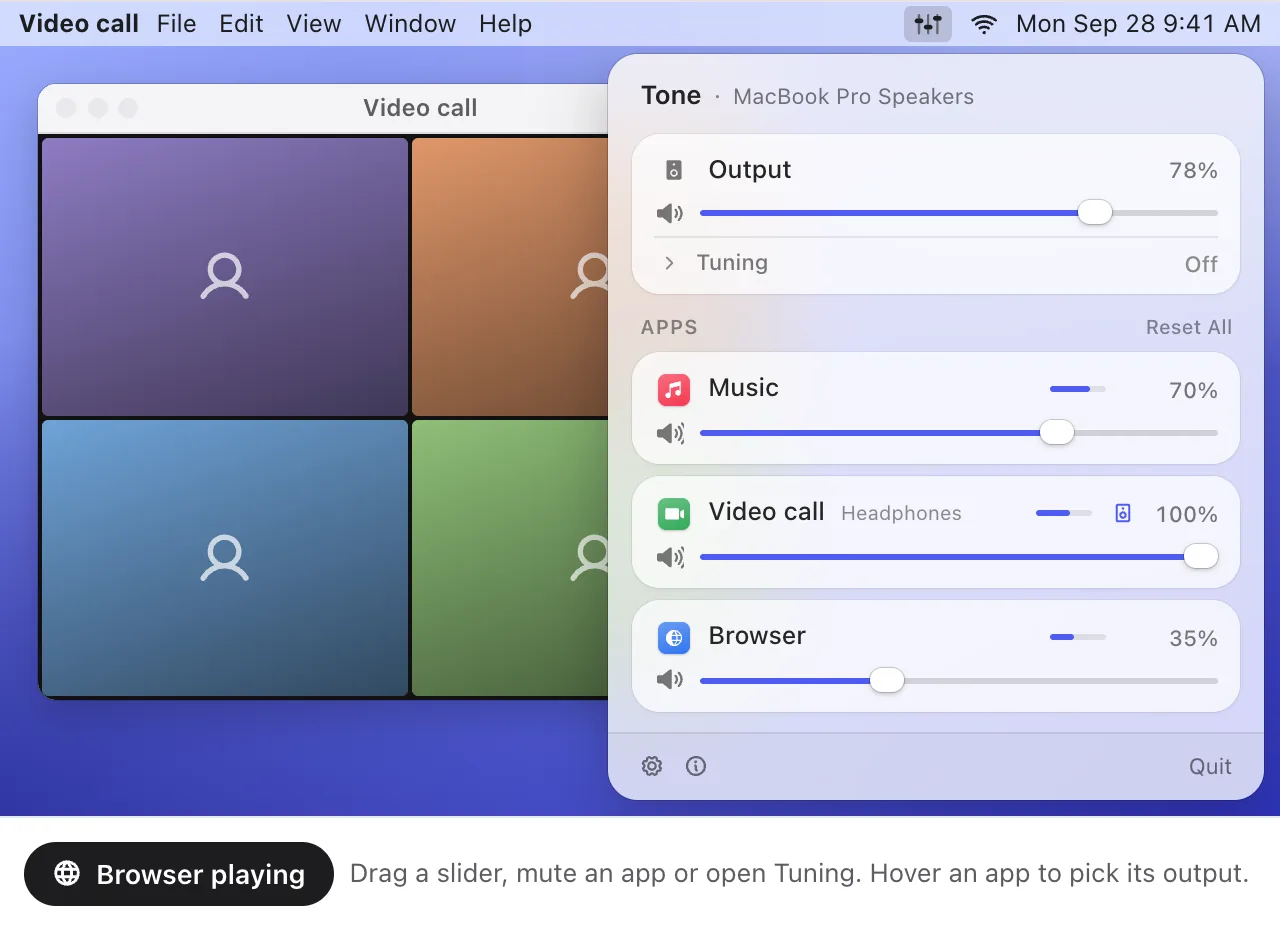This screenshot has height=930, width=1280.
Task: Open the View menu
Action: (314, 24)
